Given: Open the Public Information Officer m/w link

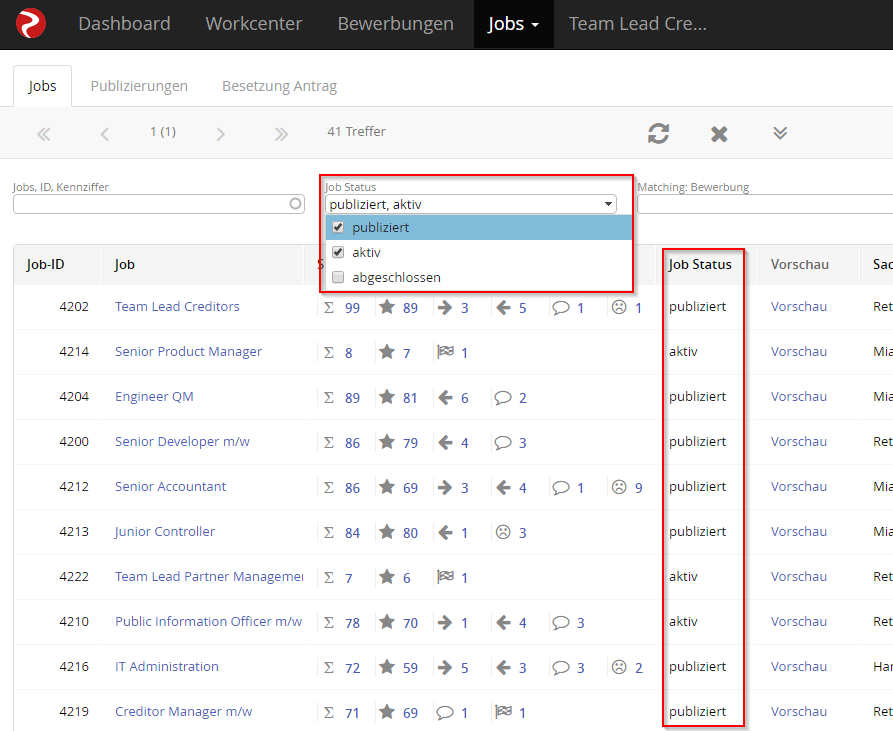Looking at the screenshot, I should click(x=208, y=621).
